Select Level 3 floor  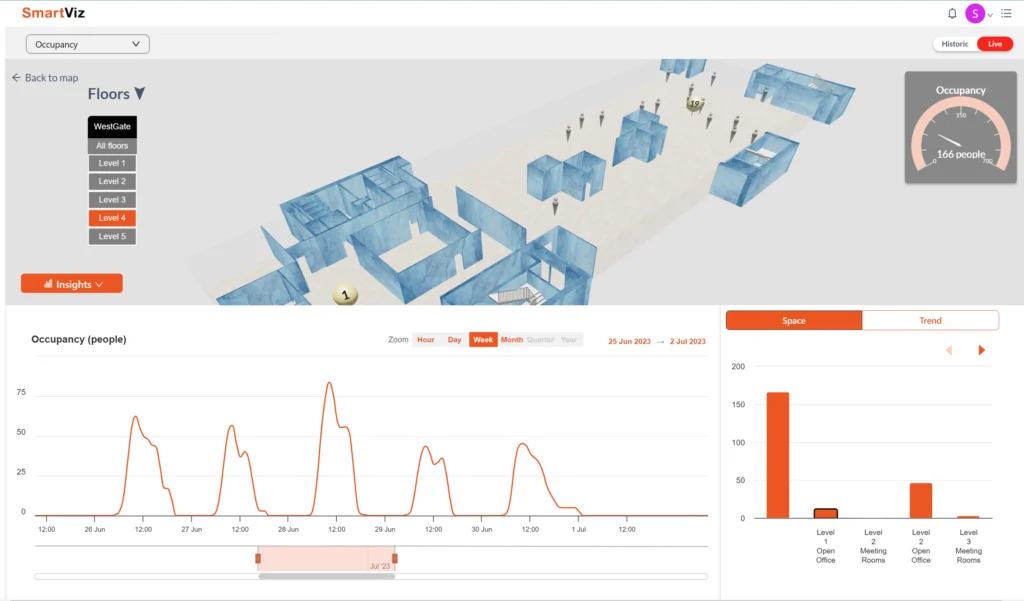112,200
